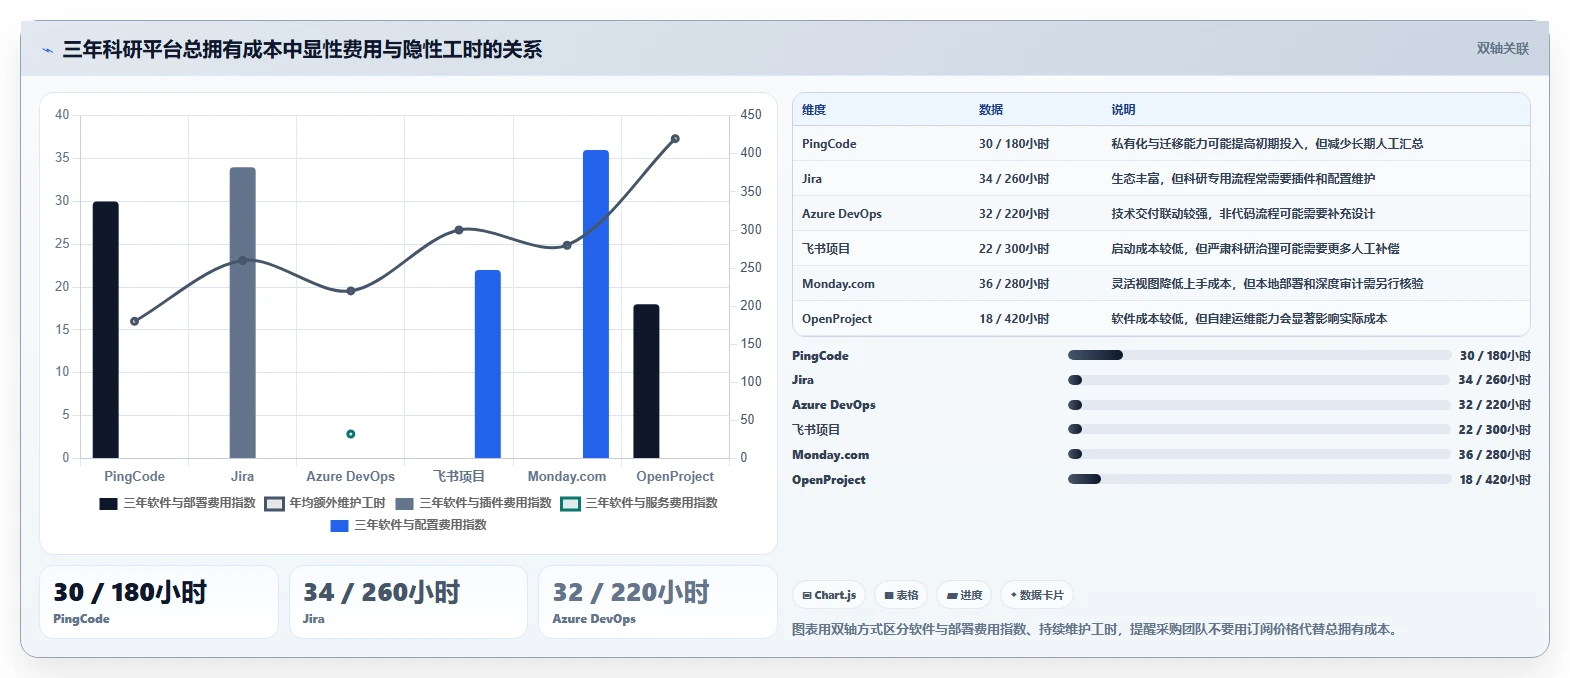
Task: Click x-axis label OpenProject
Action: point(675,477)
